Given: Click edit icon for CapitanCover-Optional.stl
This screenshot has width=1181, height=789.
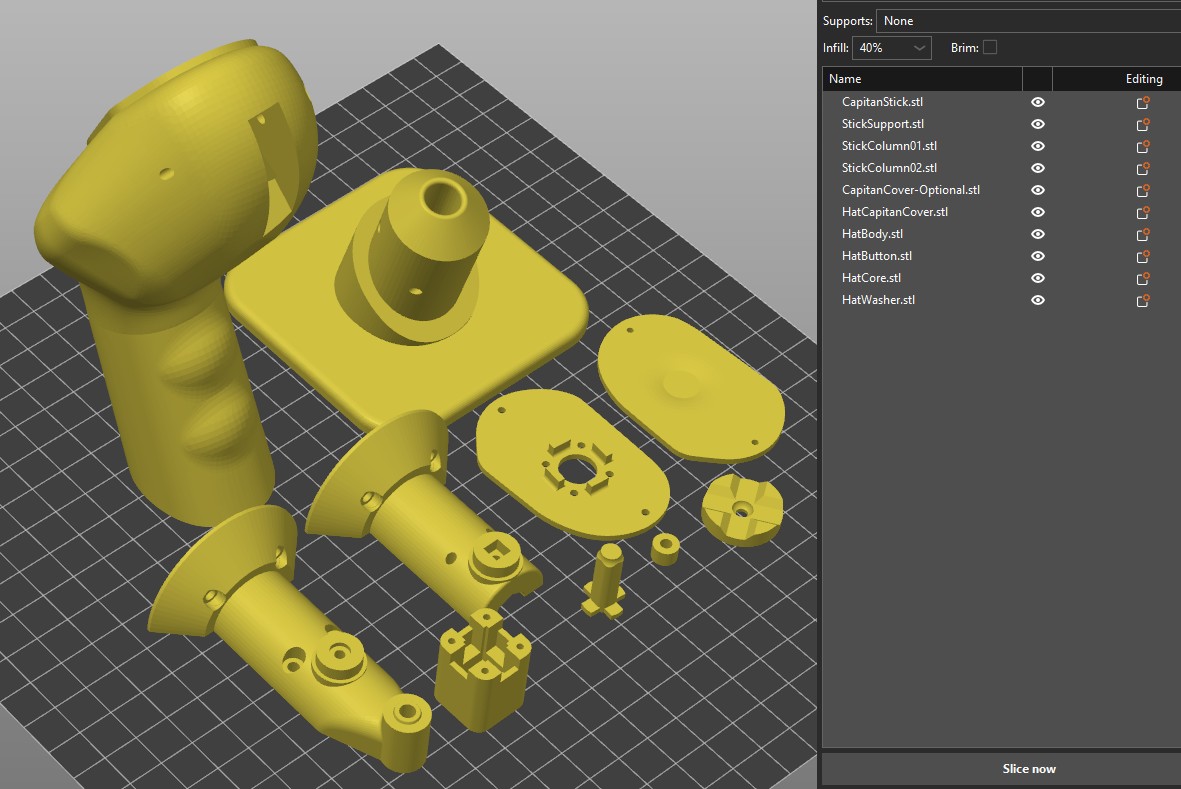Looking at the screenshot, I should [1143, 190].
